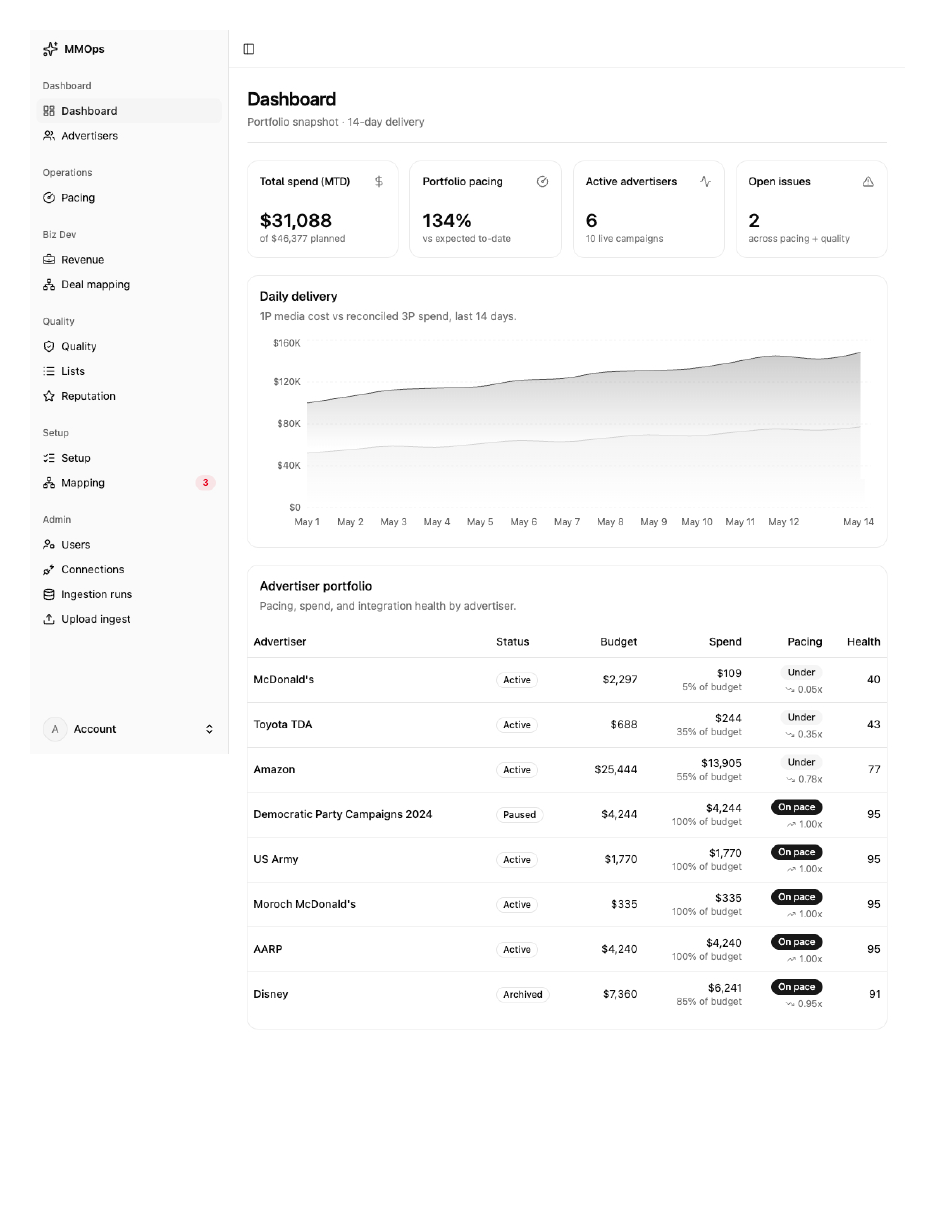Click Toyota TDA advertiser name
935x1210 pixels.
point(283,725)
